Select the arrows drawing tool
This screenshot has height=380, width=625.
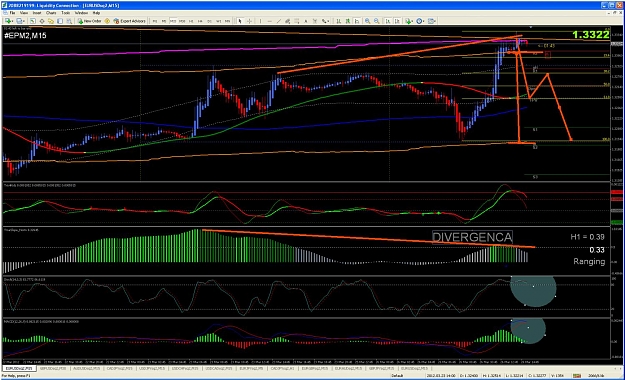324,21
